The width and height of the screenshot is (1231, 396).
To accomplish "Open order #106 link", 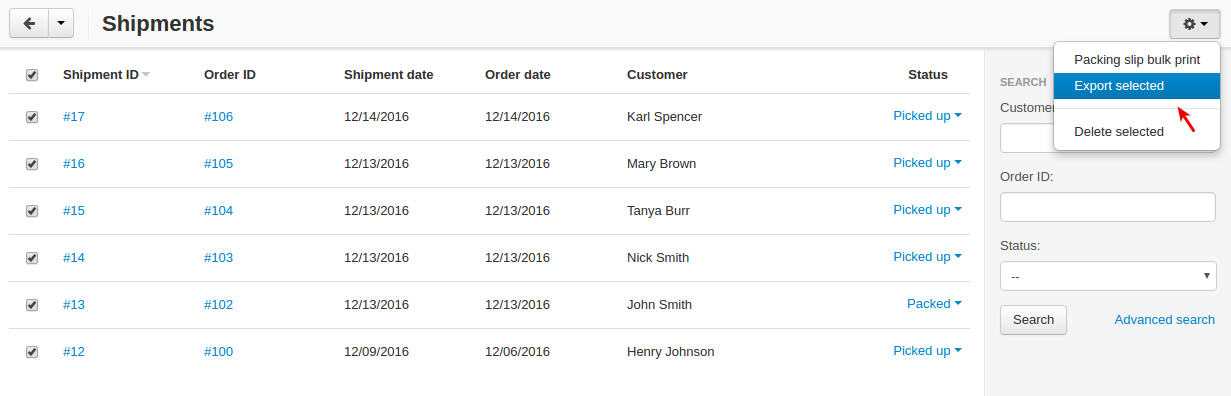I will [218, 117].
